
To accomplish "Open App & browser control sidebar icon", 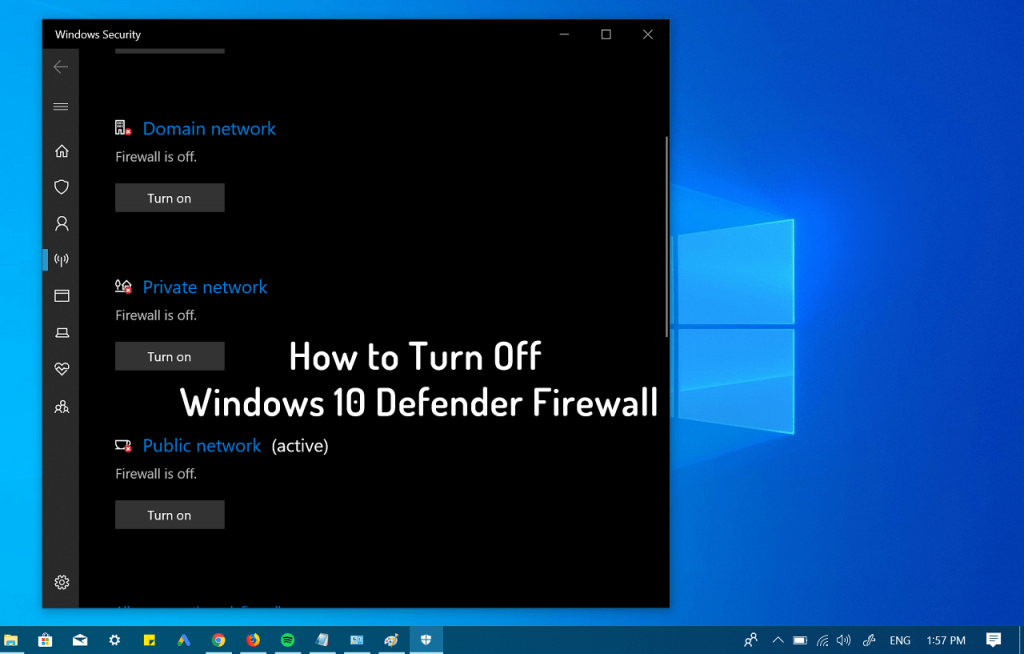I will coord(61,296).
